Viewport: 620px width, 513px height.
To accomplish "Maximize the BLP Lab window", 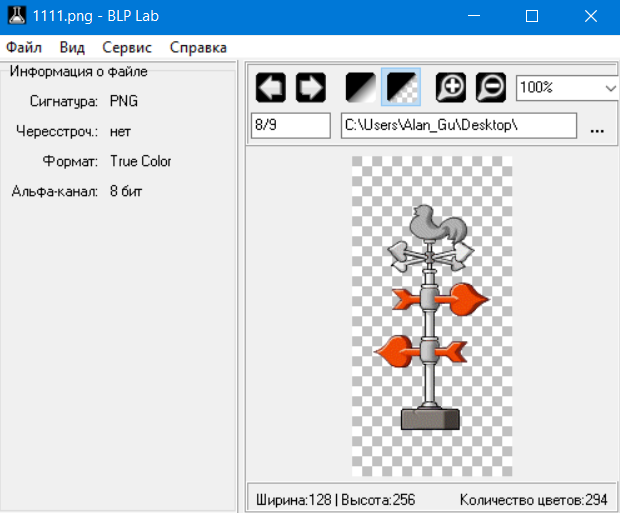I will tap(532, 16).
